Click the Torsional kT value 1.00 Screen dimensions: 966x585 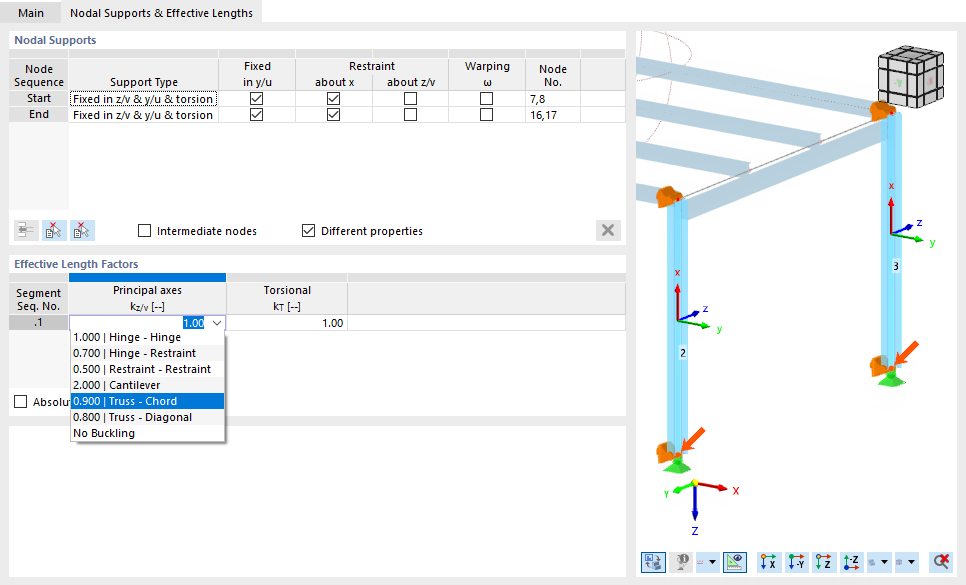286,323
